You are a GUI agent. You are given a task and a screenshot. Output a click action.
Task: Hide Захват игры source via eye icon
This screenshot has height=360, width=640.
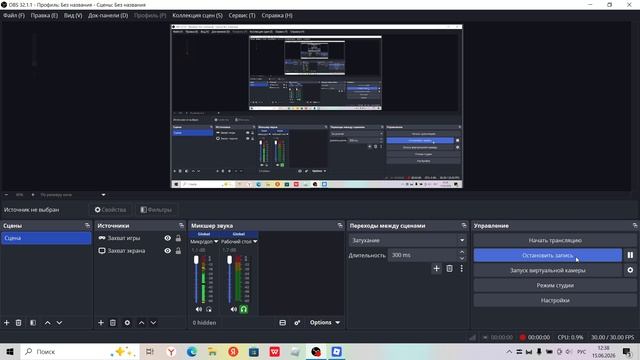[x=167, y=238]
